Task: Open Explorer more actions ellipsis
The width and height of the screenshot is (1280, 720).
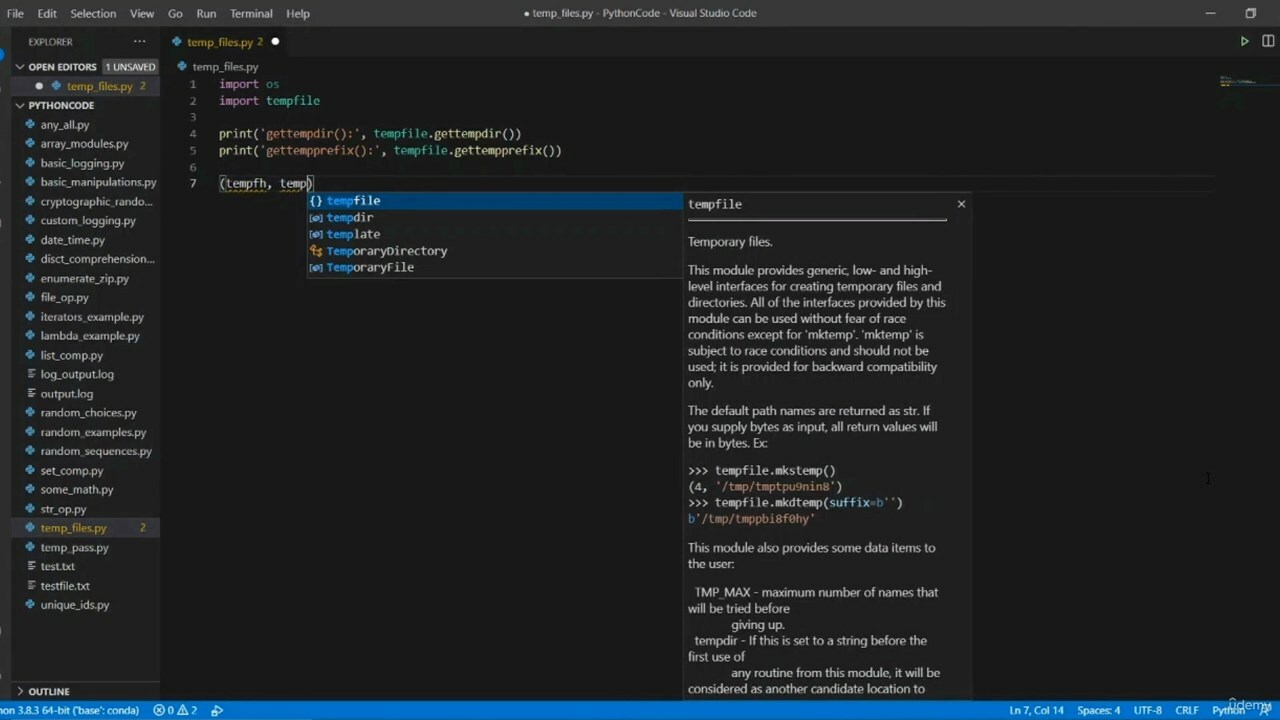Action: (139, 42)
